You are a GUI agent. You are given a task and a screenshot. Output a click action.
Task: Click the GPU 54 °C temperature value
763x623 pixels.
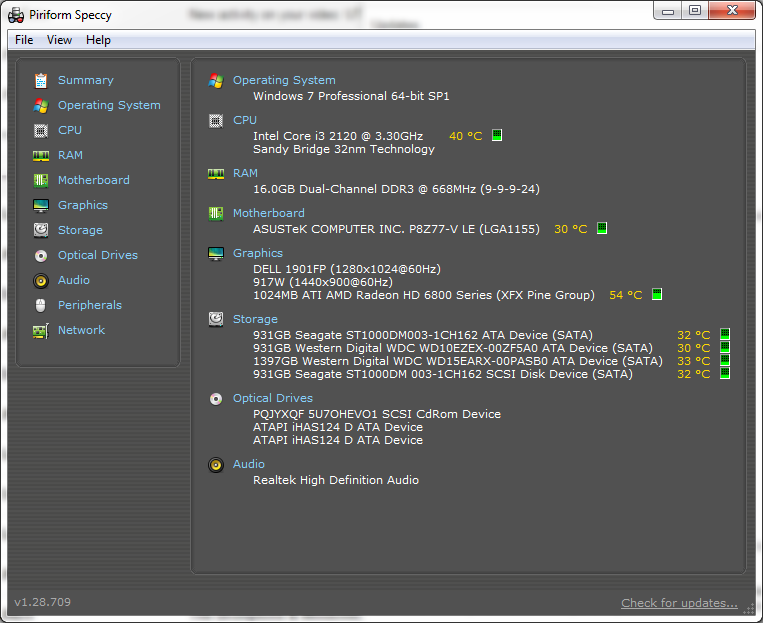pyautogui.click(x=626, y=295)
